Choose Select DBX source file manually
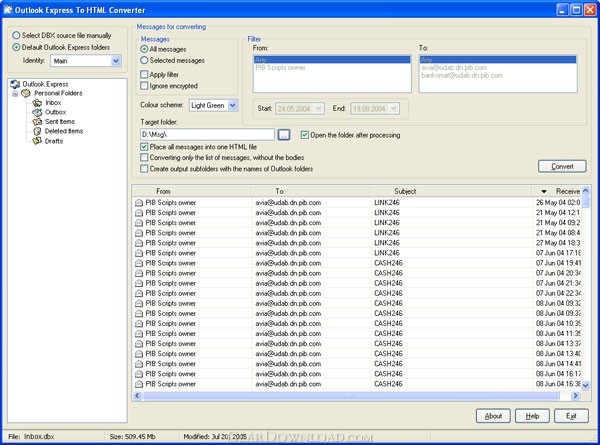Screen dimensions: 600x445 14,35
